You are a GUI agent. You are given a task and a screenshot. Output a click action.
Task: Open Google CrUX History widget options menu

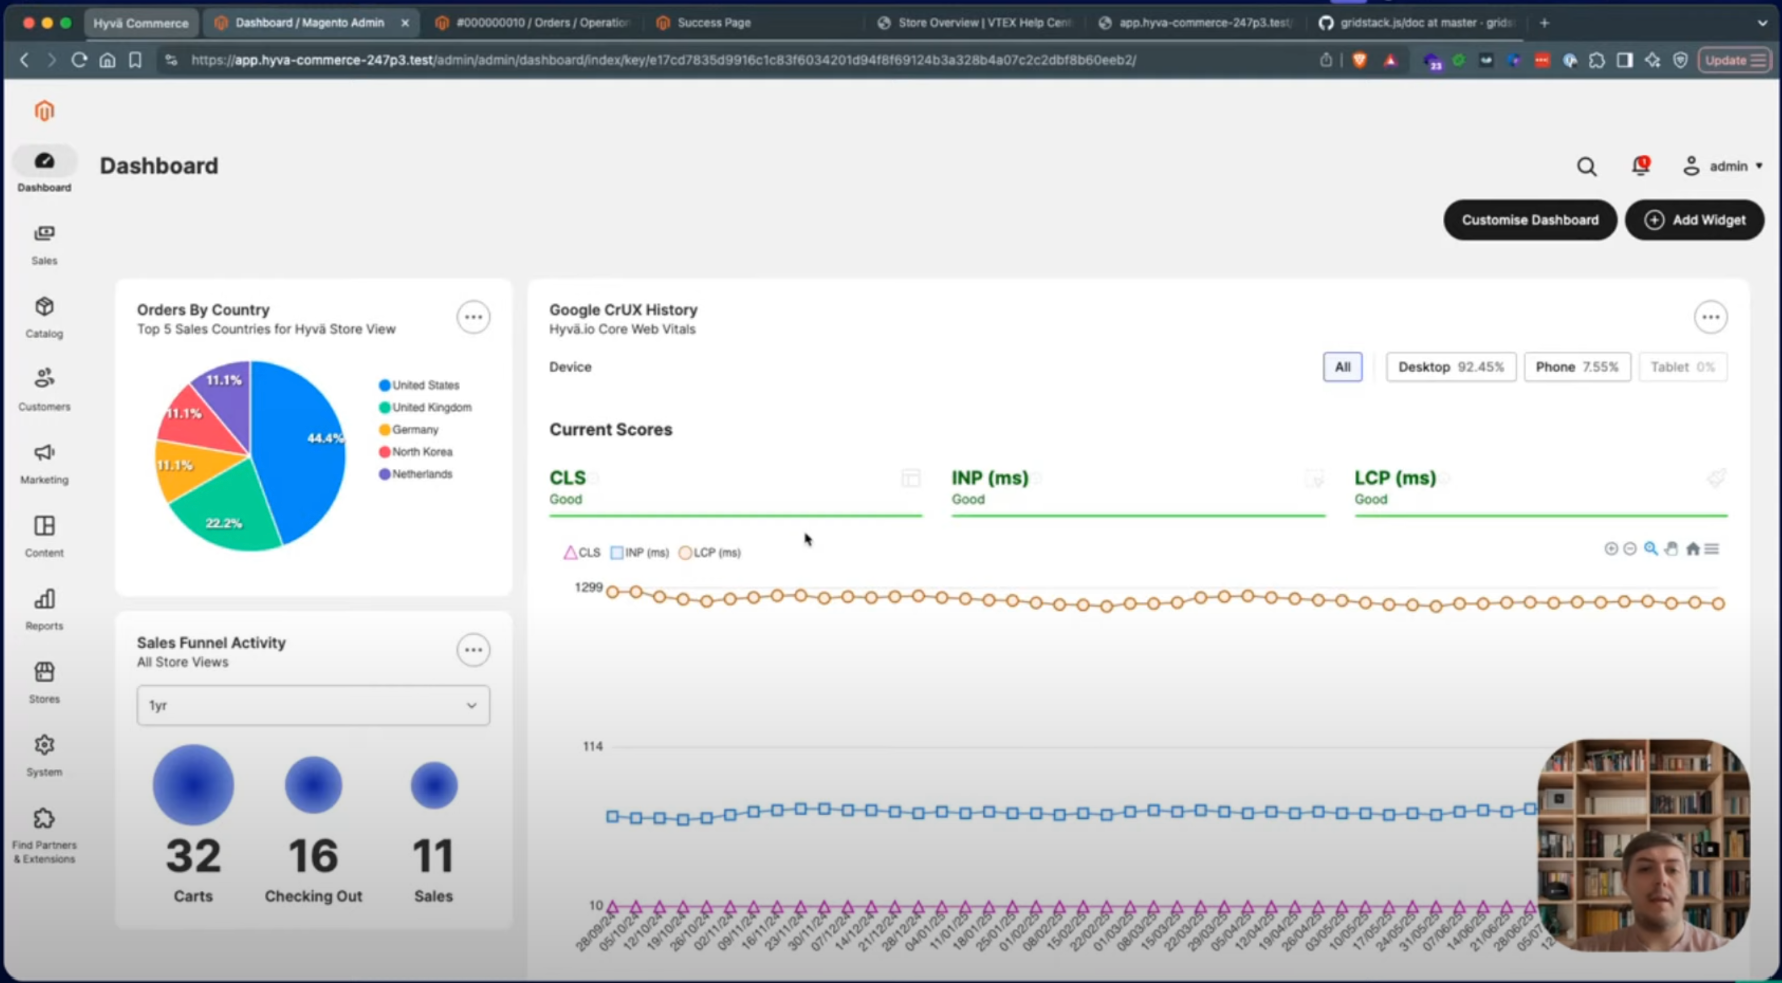pos(1710,317)
